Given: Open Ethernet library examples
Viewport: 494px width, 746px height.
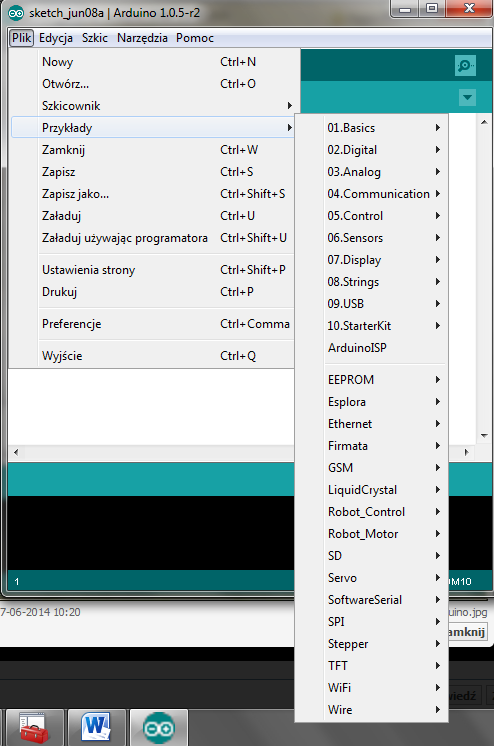Looking at the screenshot, I should tap(371, 423).
